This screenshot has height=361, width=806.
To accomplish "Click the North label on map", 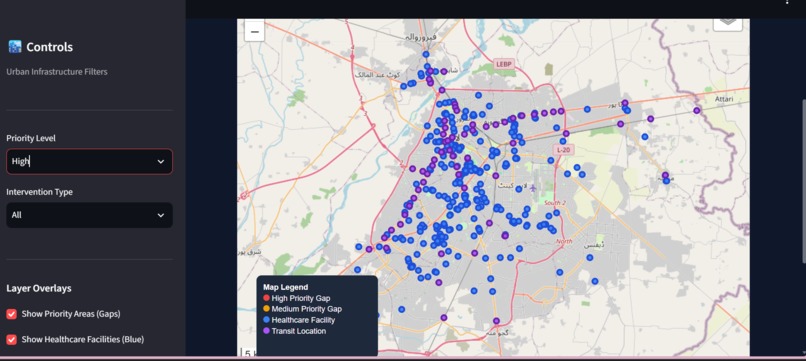I will pyautogui.click(x=564, y=241).
